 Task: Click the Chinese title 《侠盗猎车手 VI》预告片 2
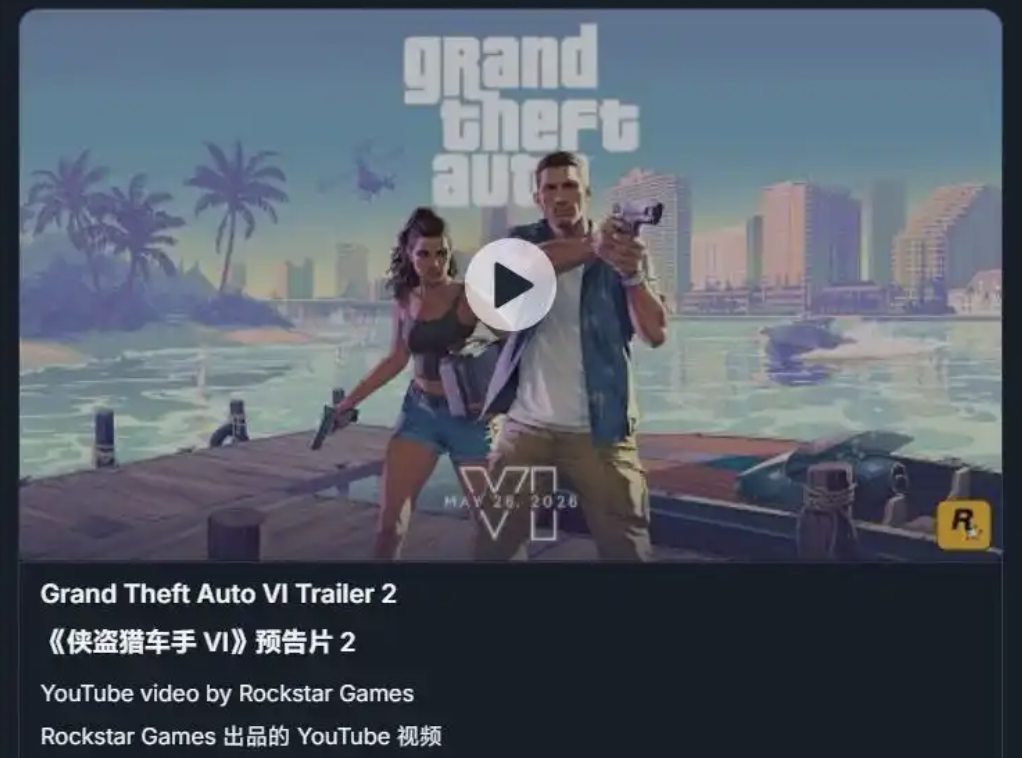pos(200,642)
